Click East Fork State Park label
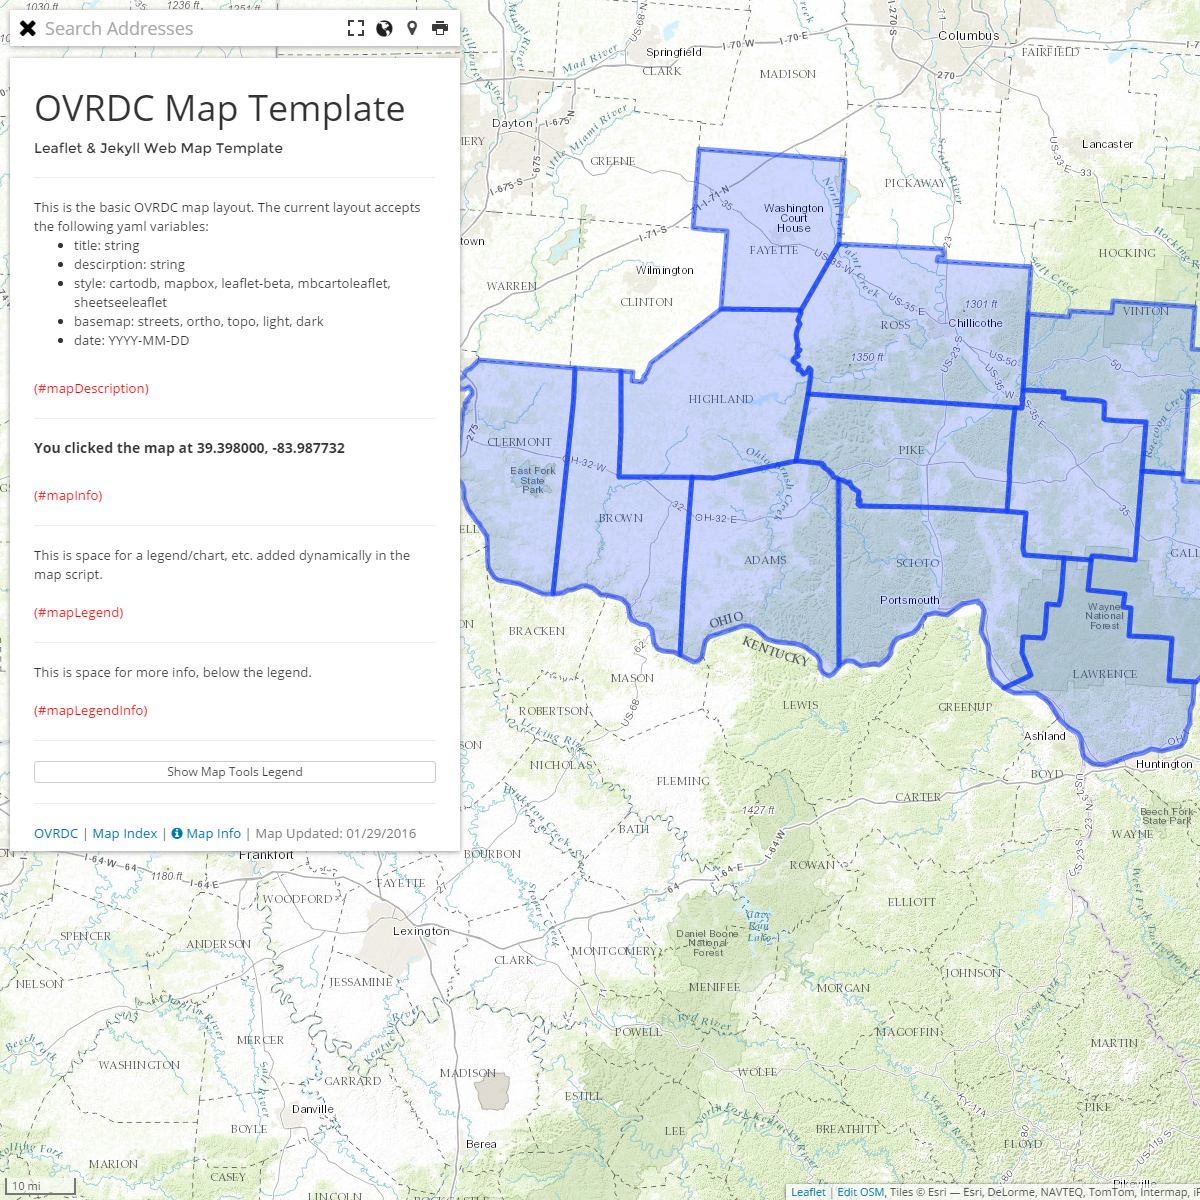This screenshot has height=1200, width=1200. (x=533, y=480)
